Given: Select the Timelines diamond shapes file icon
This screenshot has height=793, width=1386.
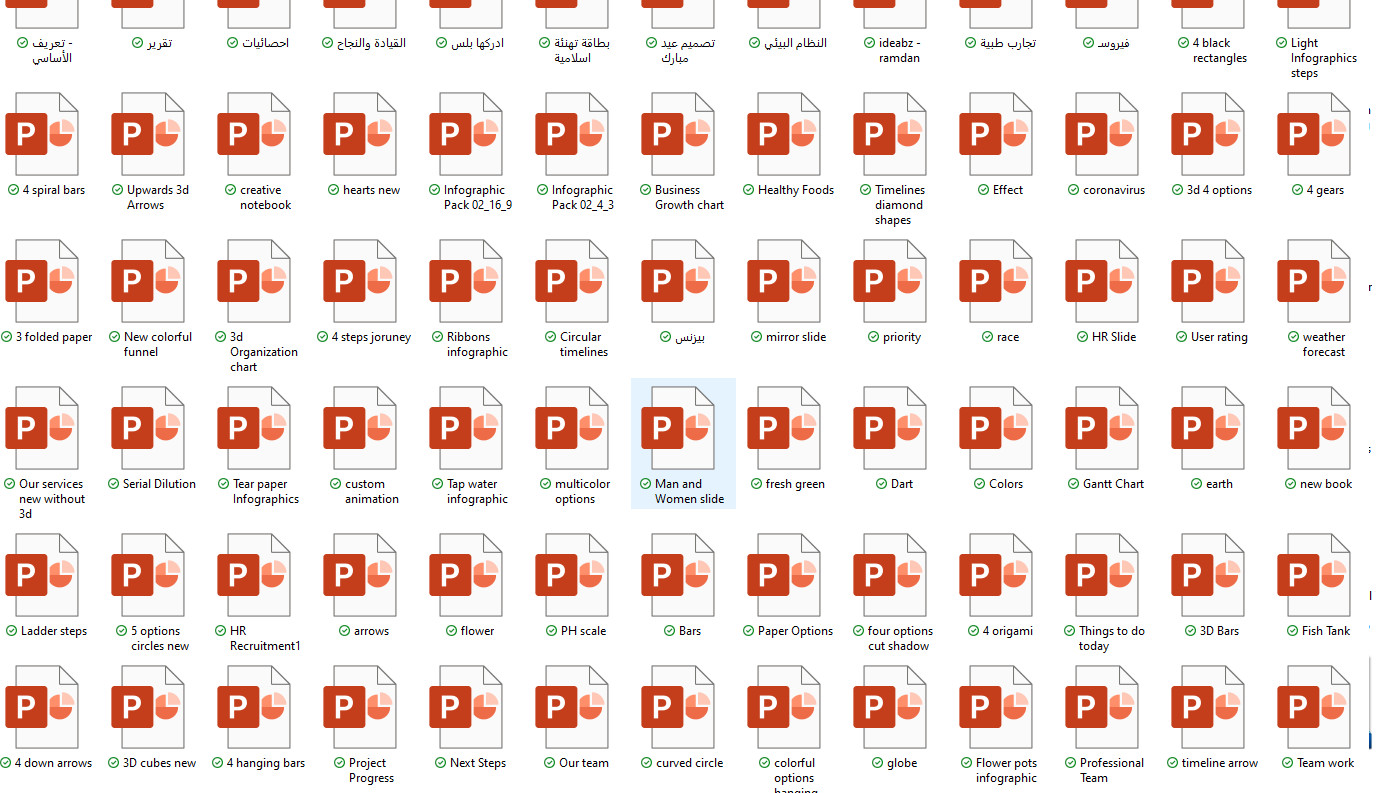Looking at the screenshot, I should [x=890, y=134].
